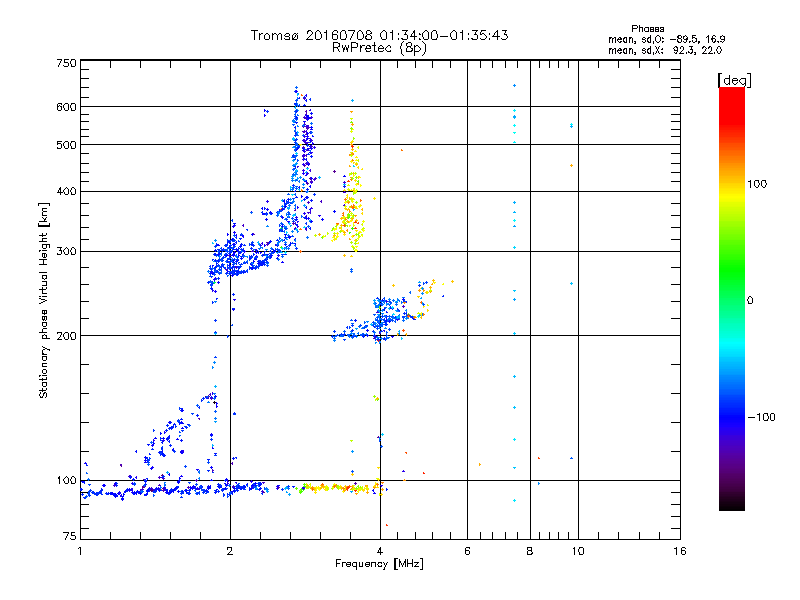The image size is (800, 600).
Task: Click the y-axis '500' tick label
Action: coord(66,145)
